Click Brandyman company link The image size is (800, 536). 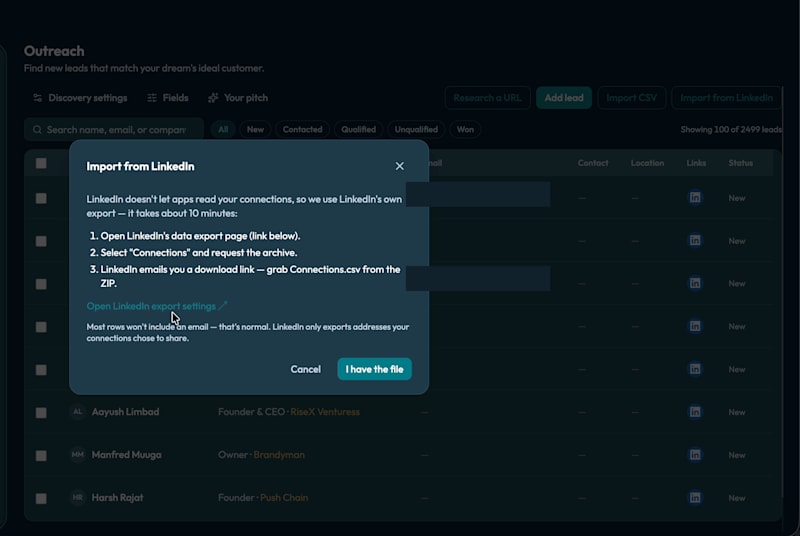point(279,455)
